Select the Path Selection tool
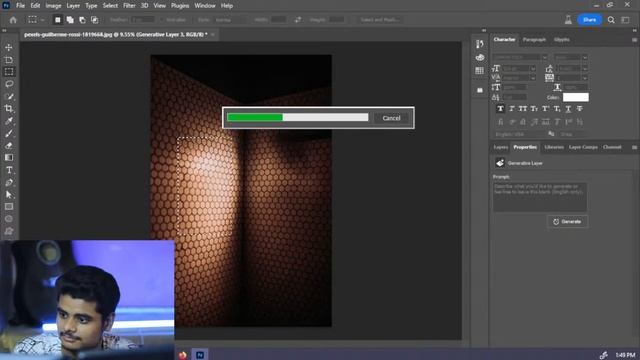The height and width of the screenshot is (360, 640). point(9,194)
